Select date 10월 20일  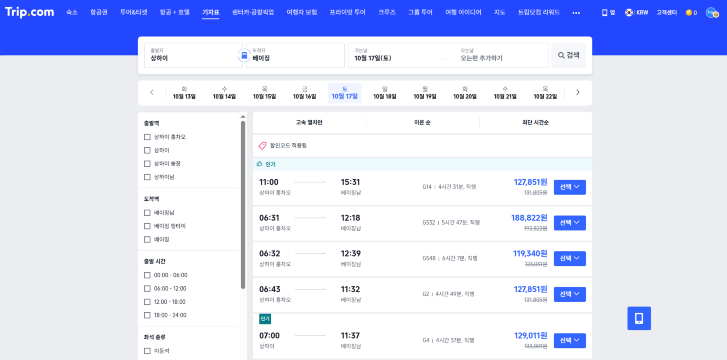click(465, 92)
